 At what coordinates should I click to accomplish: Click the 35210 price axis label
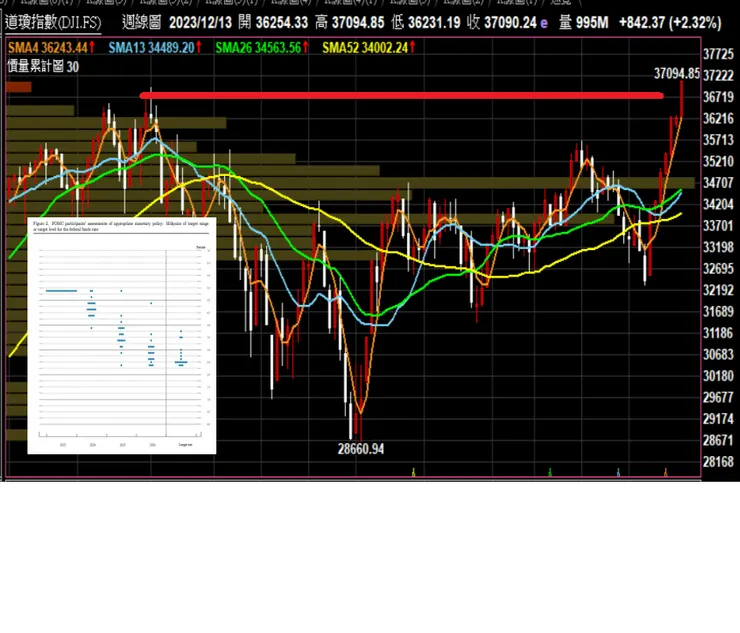[718, 161]
